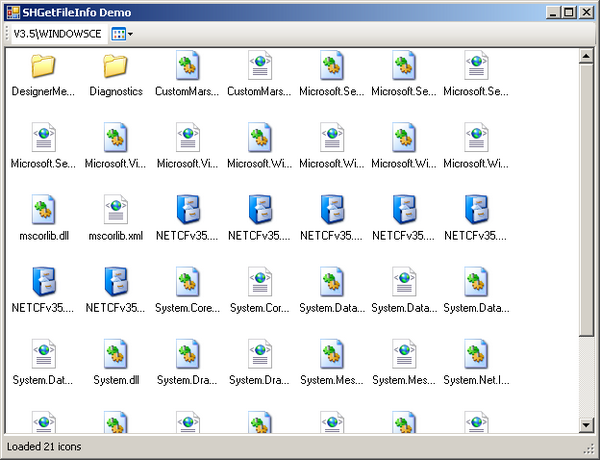Select the System.Cor... XML file
600x460 pixels.
point(259,291)
